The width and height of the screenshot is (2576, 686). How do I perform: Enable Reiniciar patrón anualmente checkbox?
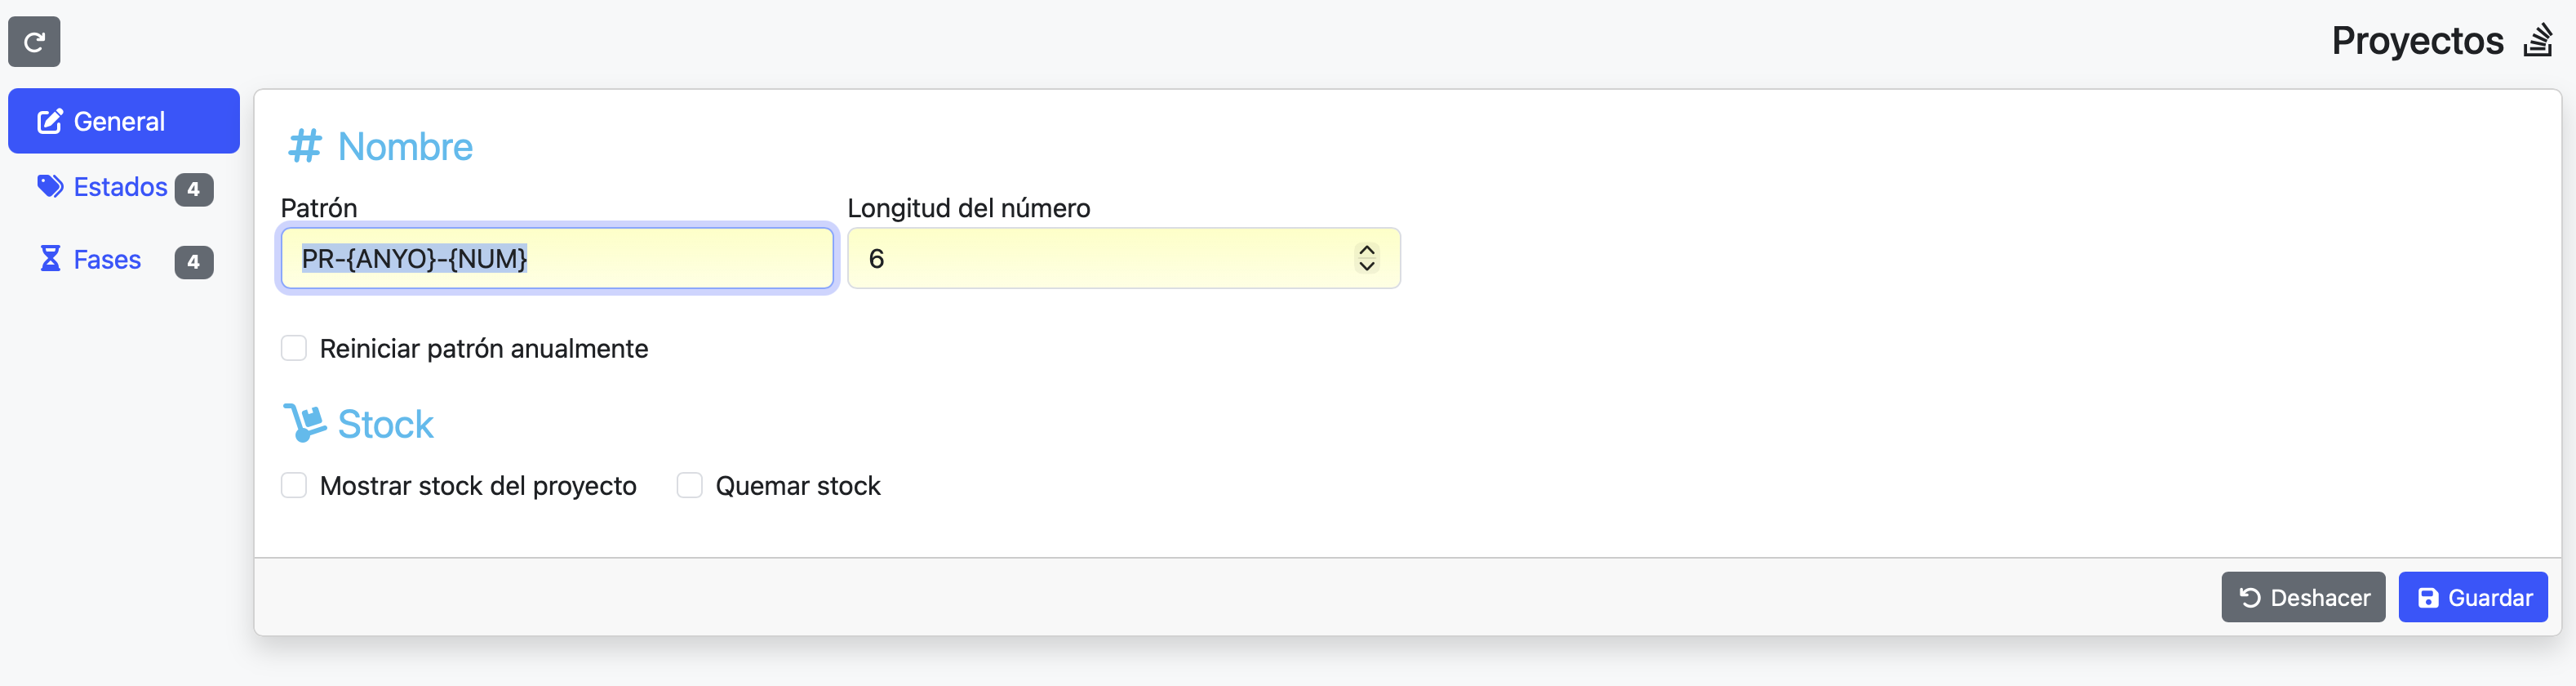click(x=294, y=348)
